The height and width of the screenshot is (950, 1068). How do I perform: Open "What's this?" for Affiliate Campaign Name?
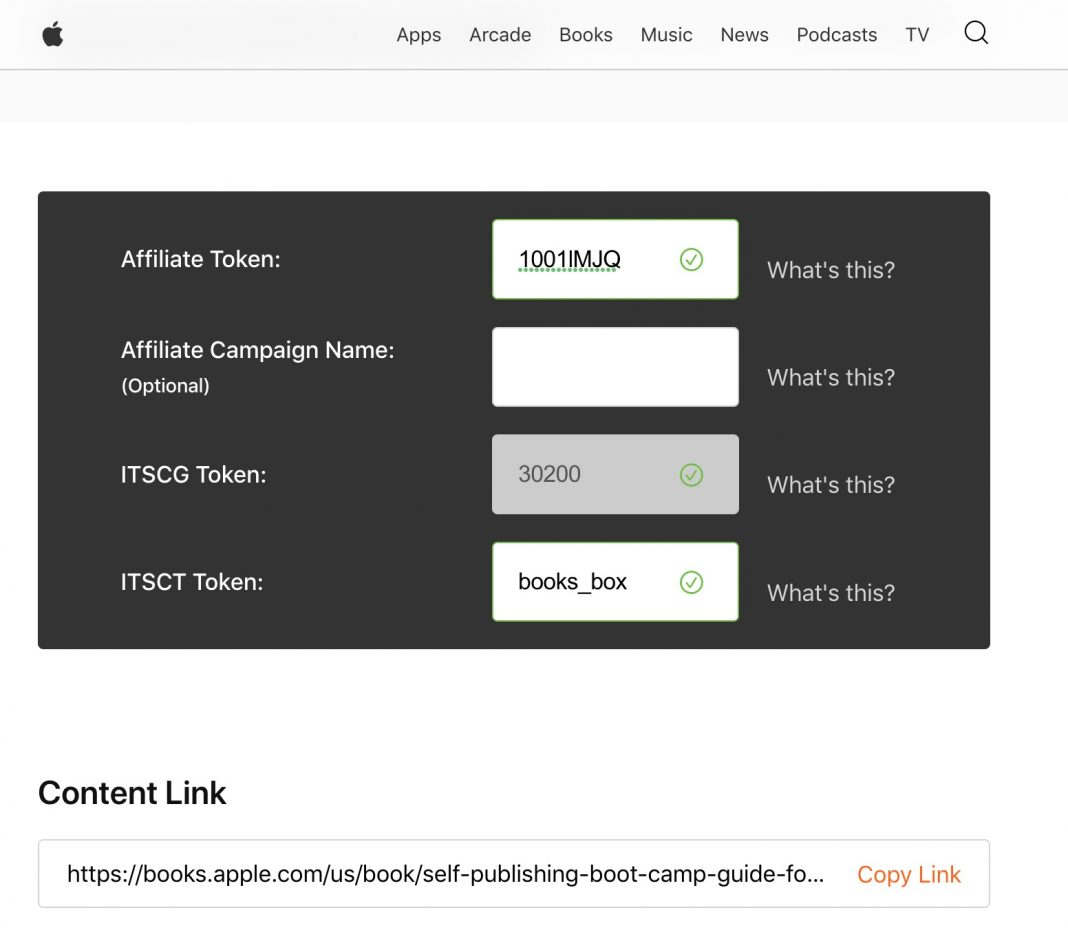tap(830, 378)
